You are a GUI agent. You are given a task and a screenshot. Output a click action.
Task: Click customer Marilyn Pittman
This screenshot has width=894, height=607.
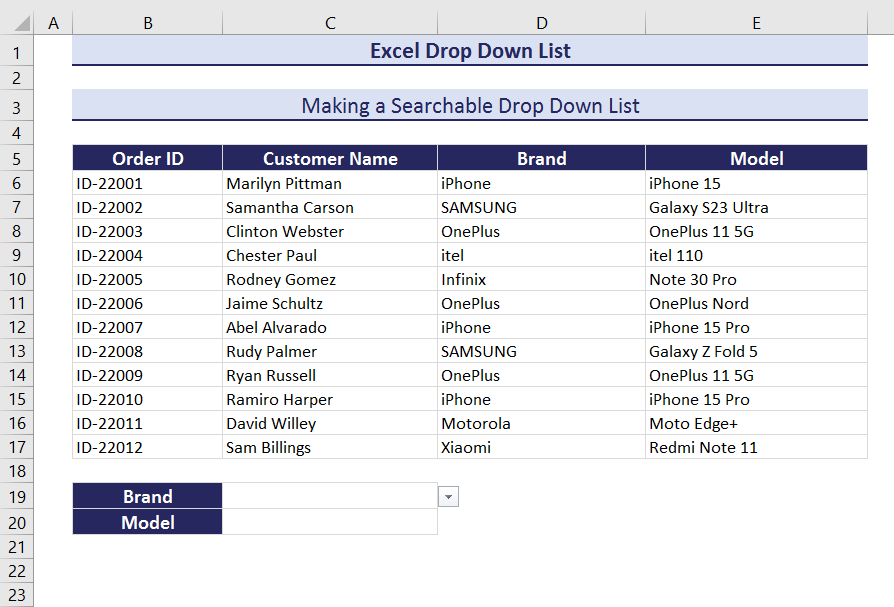330,183
